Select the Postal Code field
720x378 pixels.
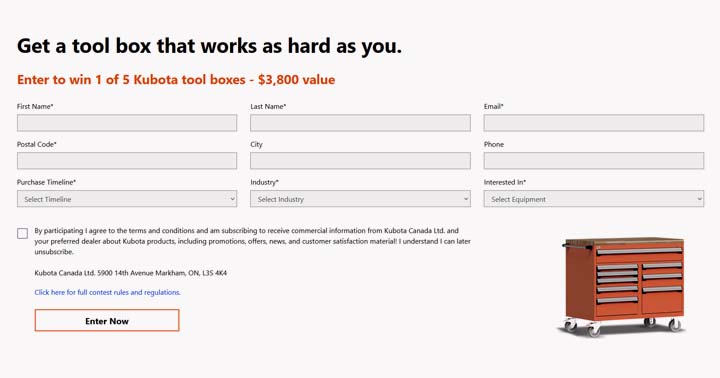[x=127, y=161]
